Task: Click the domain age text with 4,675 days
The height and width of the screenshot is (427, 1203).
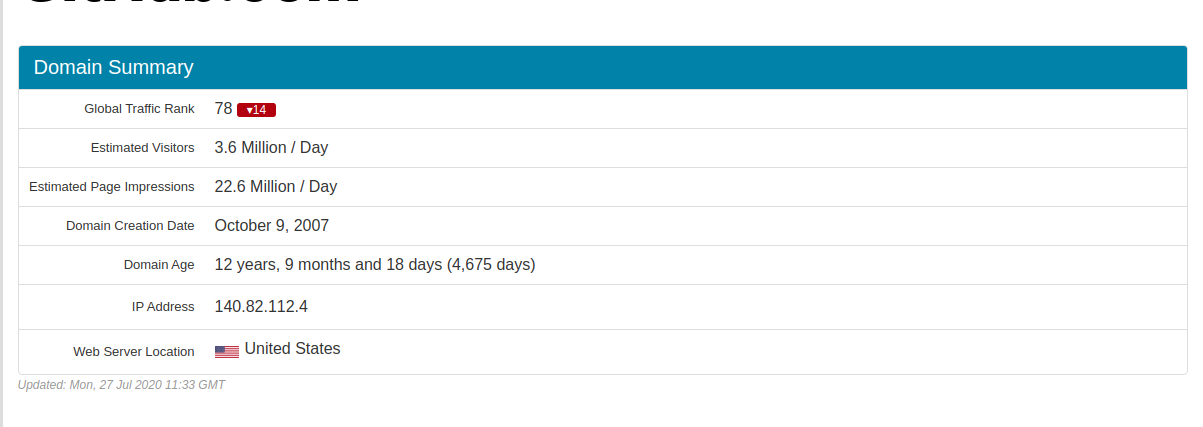Action: click(375, 264)
